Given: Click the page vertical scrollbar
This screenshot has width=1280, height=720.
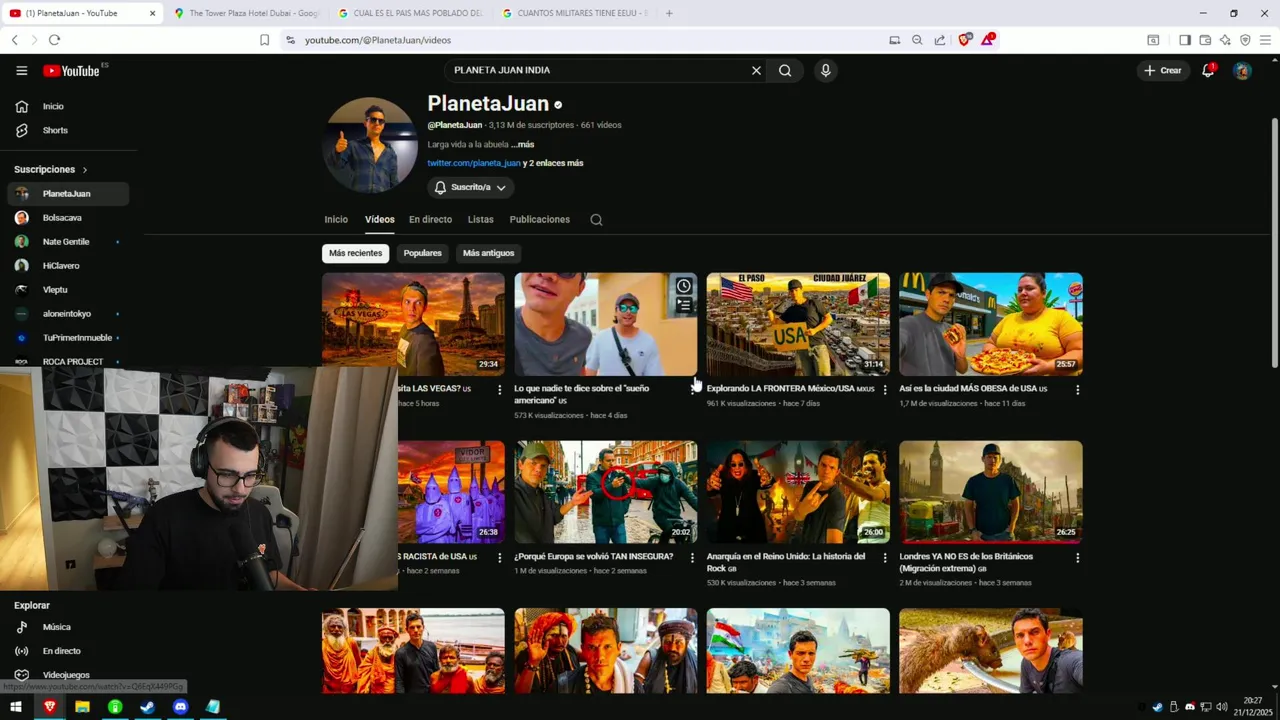Looking at the screenshot, I should pyautogui.click(x=1274, y=241).
